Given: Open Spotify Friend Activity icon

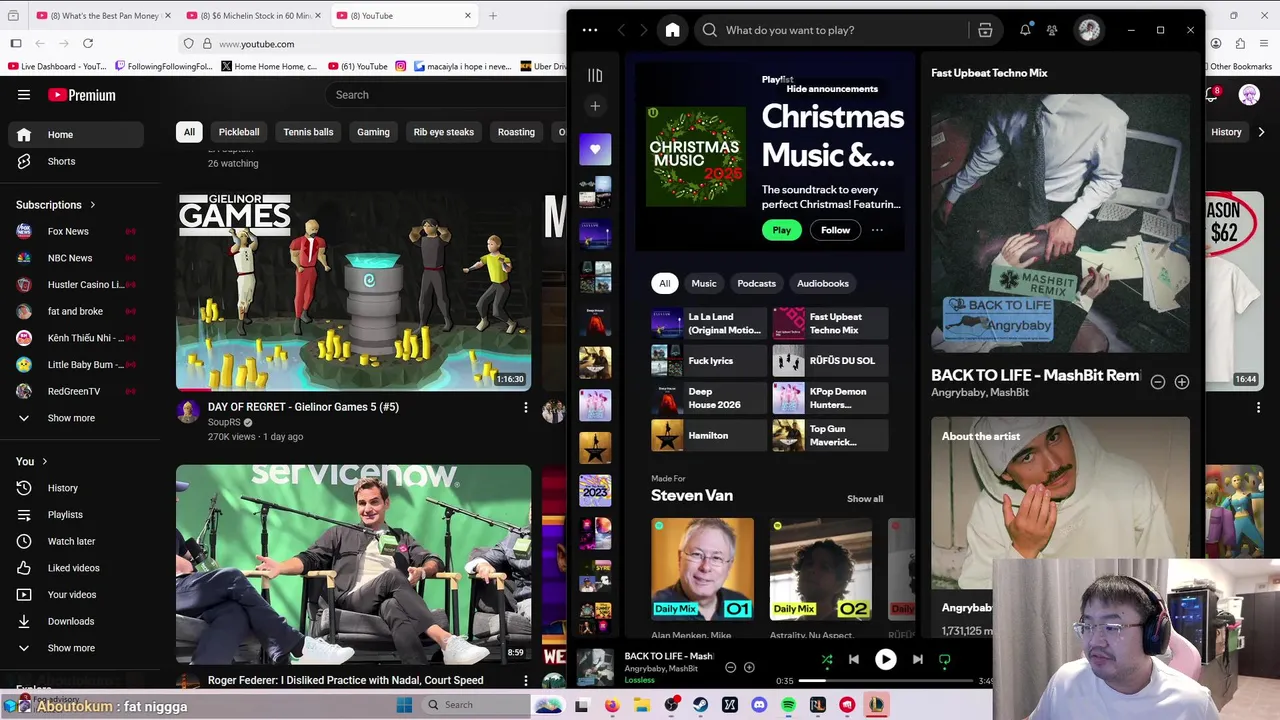Looking at the screenshot, I should point(1052,30).
